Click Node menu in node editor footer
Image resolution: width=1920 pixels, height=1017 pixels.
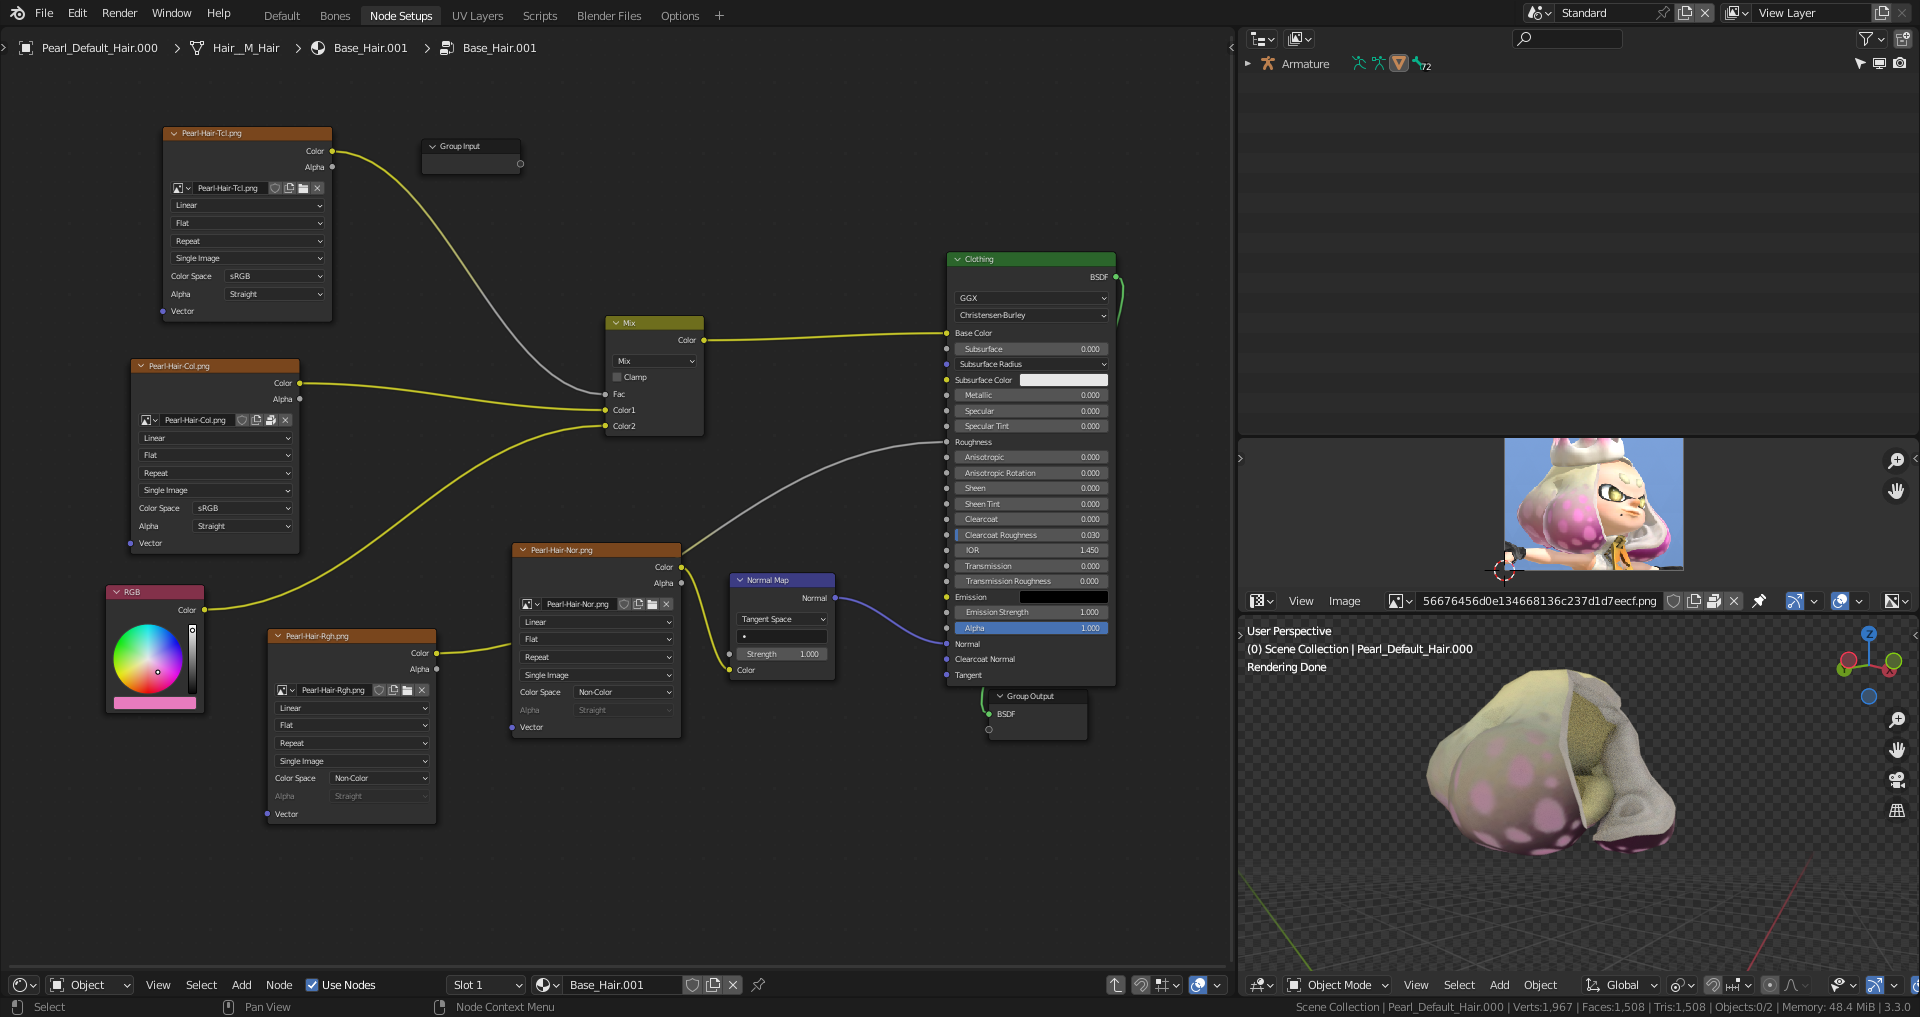pyautogui.click(x=279, y=985)
